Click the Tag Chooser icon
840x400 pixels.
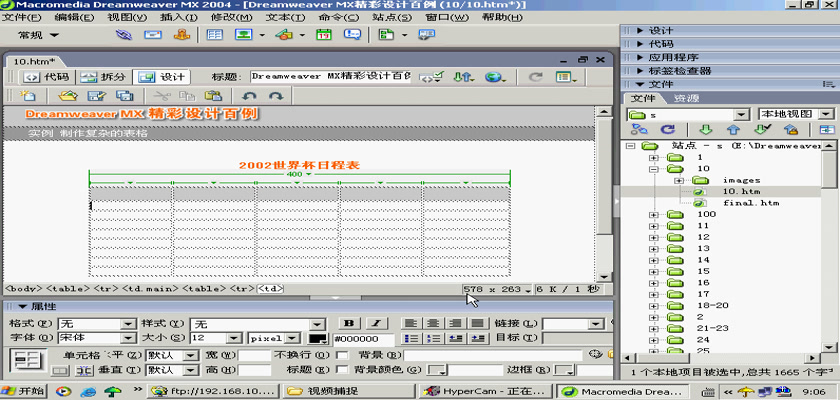coord(426,35)
